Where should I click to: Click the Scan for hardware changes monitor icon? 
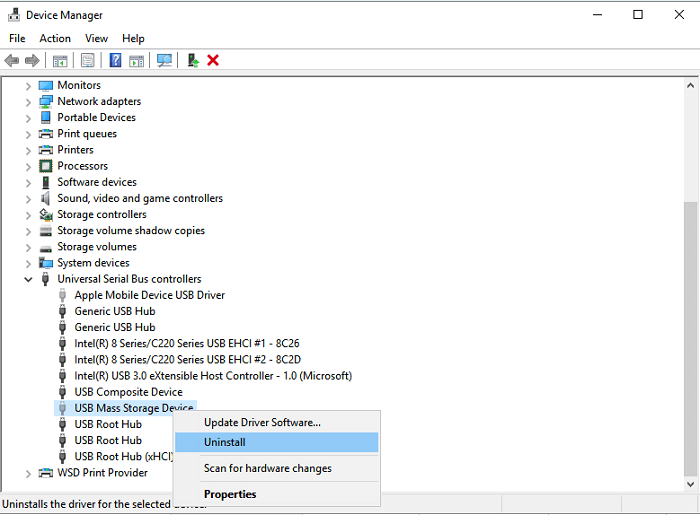coord(164,61)
